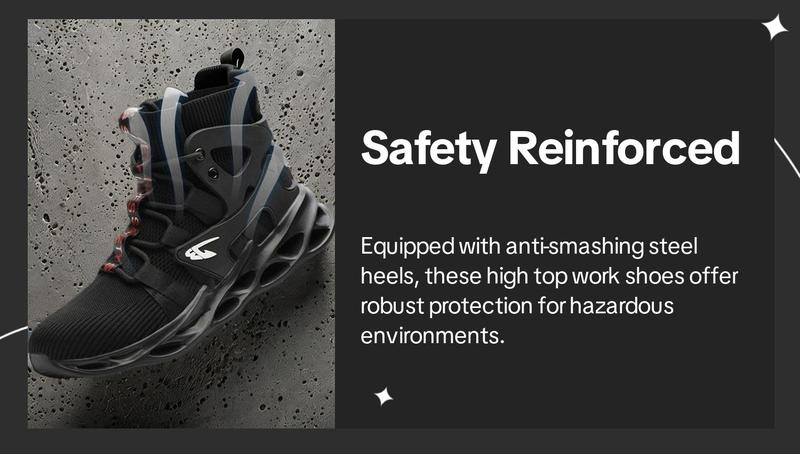
Task: Click the phrase "anti-smashing steel" in the description
Action: [601, 247]
